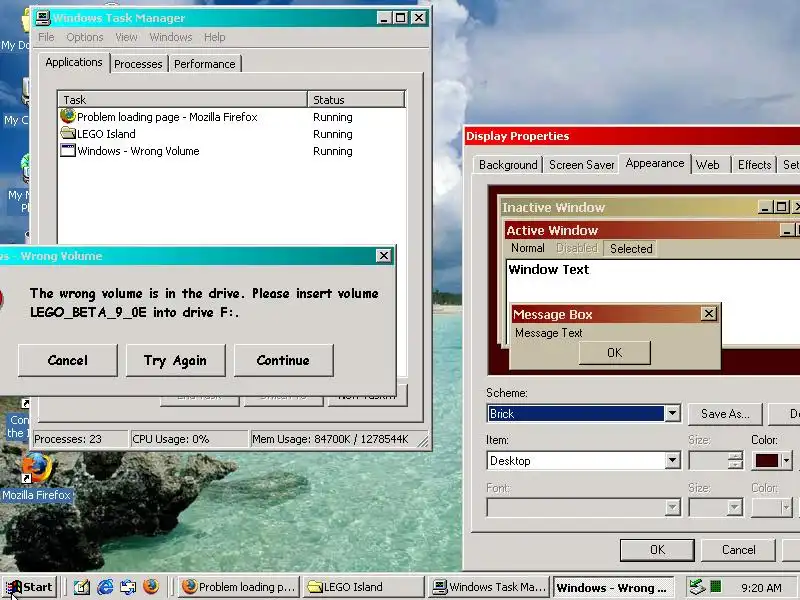The image size is (800, 600).
Task: Click the CPU Usage: 0% status entry
Action: pos(189,439)
